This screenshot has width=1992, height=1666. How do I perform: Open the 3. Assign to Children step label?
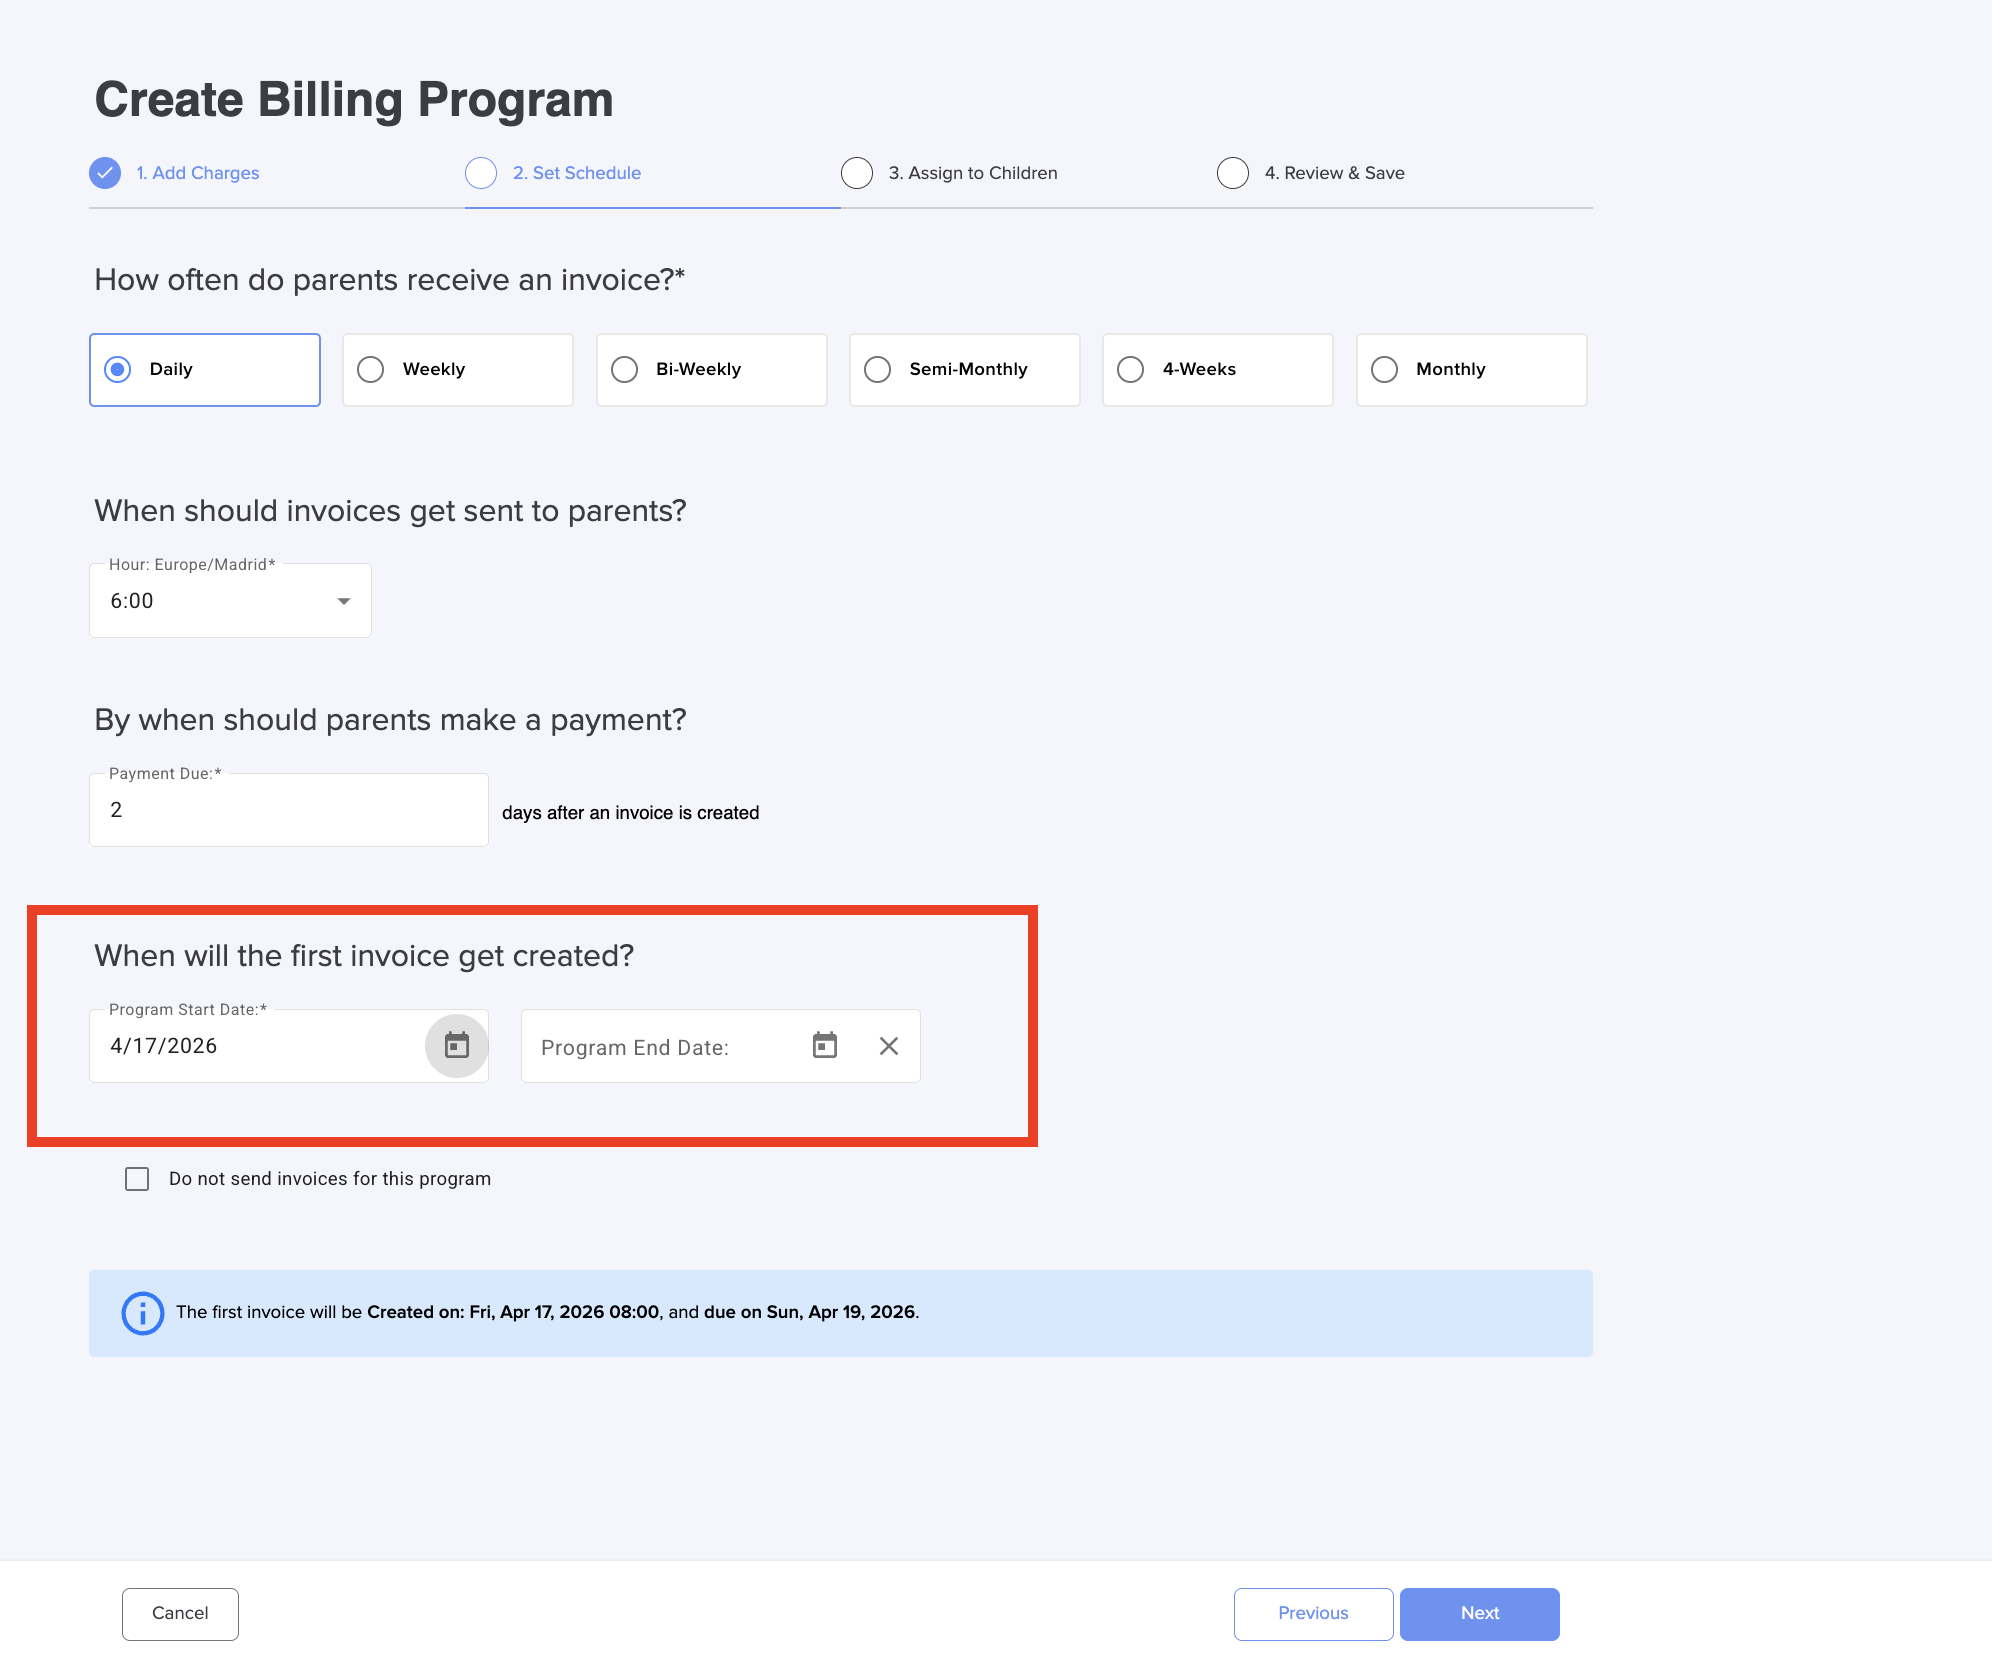[972, 173]
